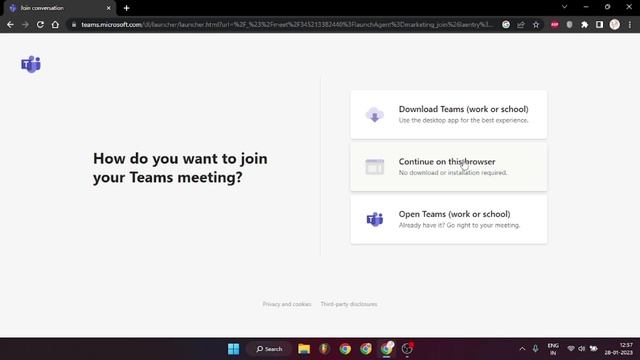Image resolution: width=640 pixels, height=360 pixels.
Task: Click the purple cloud download icon
Action: click(x=375, y=115)
